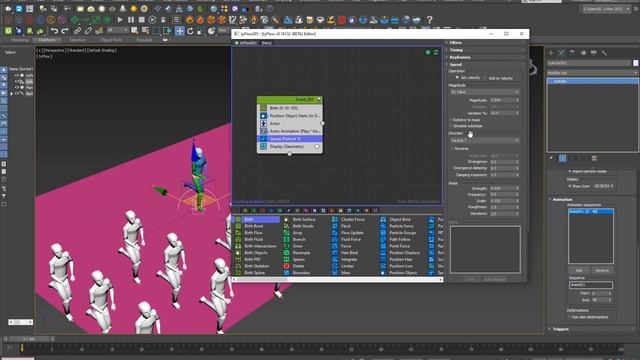Open the Magnitude type dropdown
The image size is (640, 360).
(484, 92)
